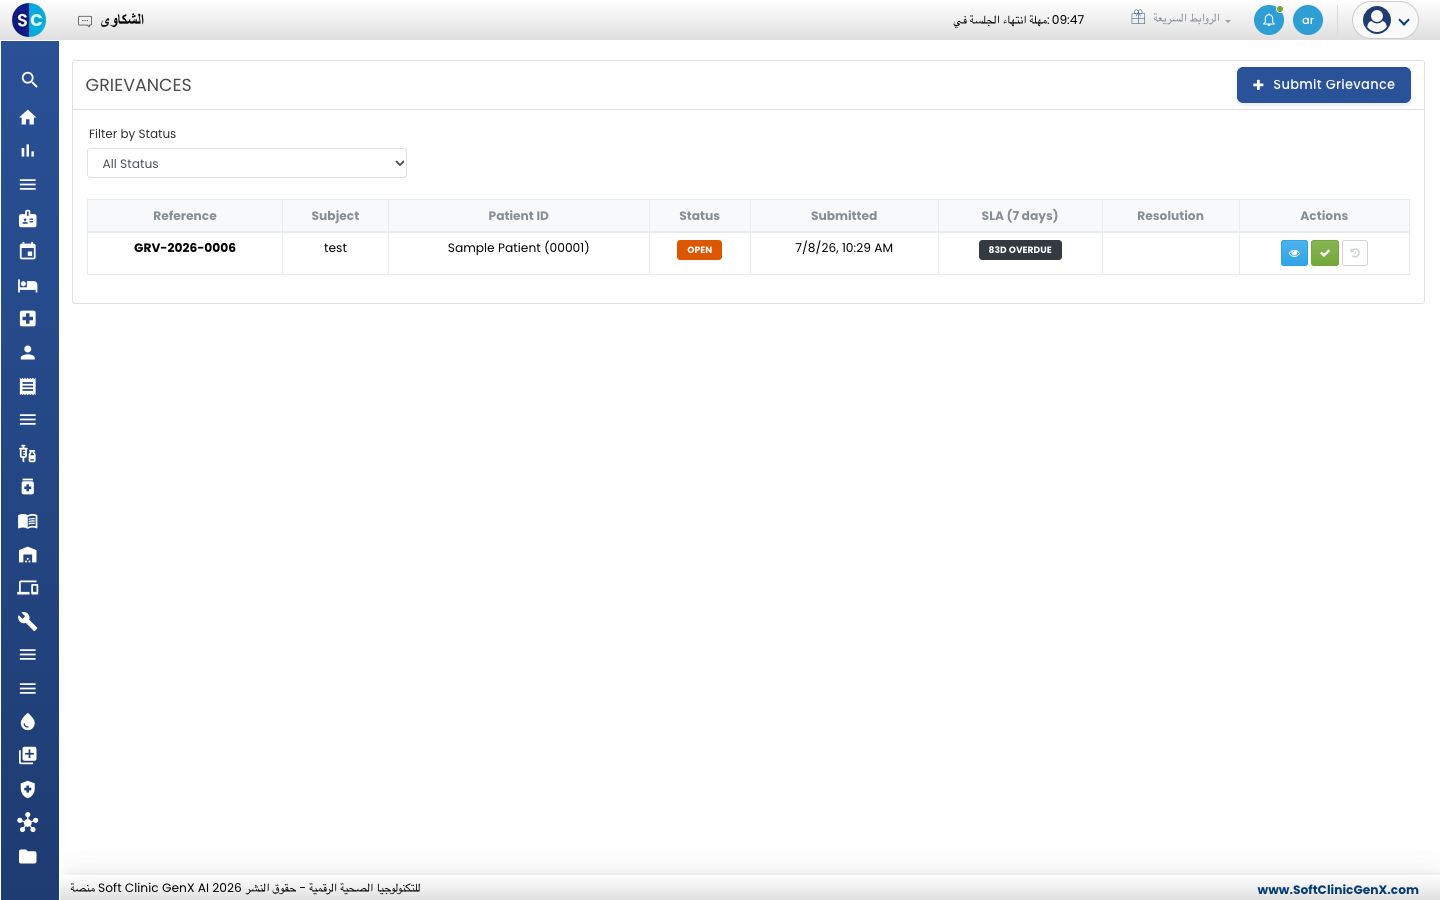Switch language using the ar button
The image size is (1440, 900).
(1308, 20)
